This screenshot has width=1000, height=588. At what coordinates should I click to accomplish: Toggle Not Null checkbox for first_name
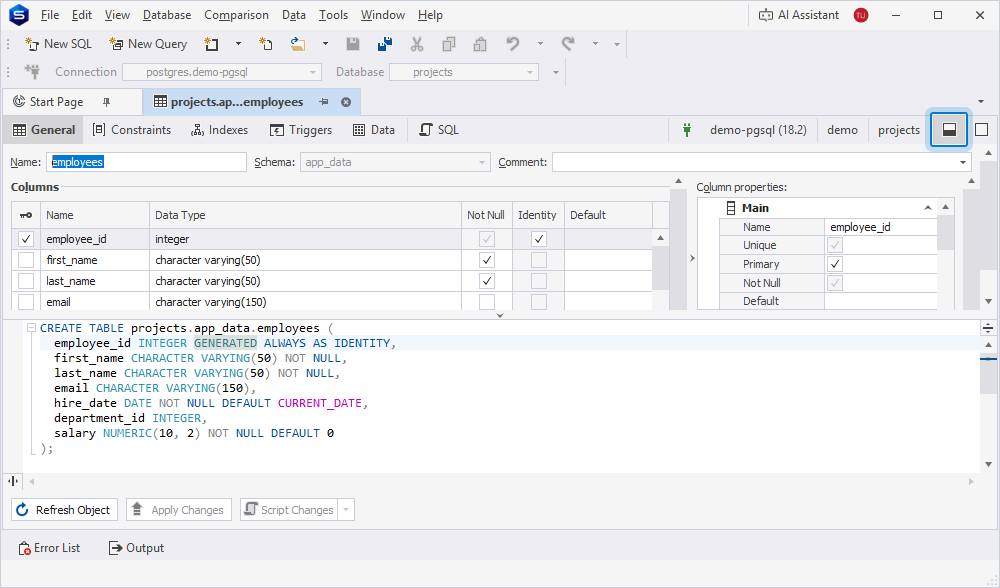point(487,260)
